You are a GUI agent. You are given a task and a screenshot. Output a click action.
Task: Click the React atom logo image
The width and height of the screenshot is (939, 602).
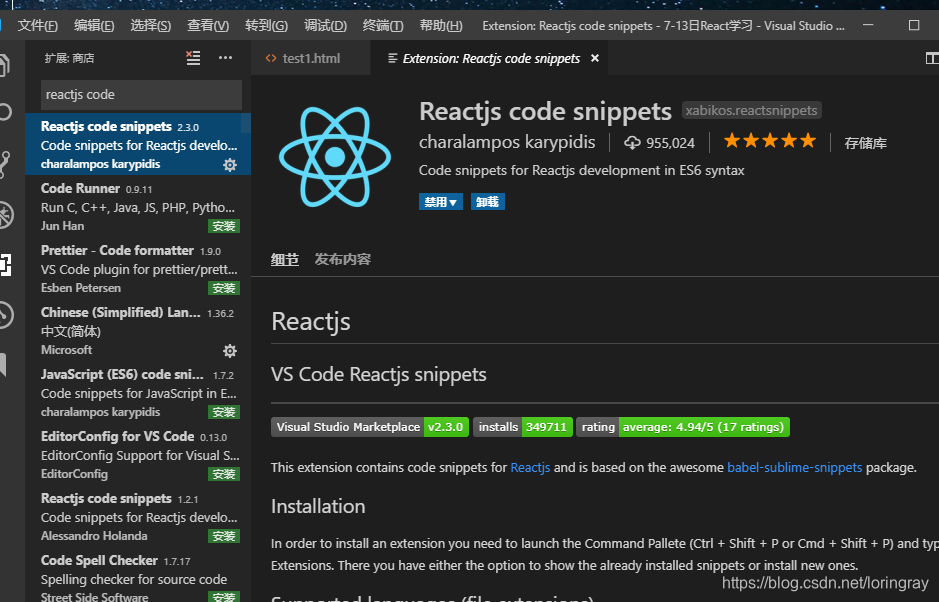pos(335,157)
